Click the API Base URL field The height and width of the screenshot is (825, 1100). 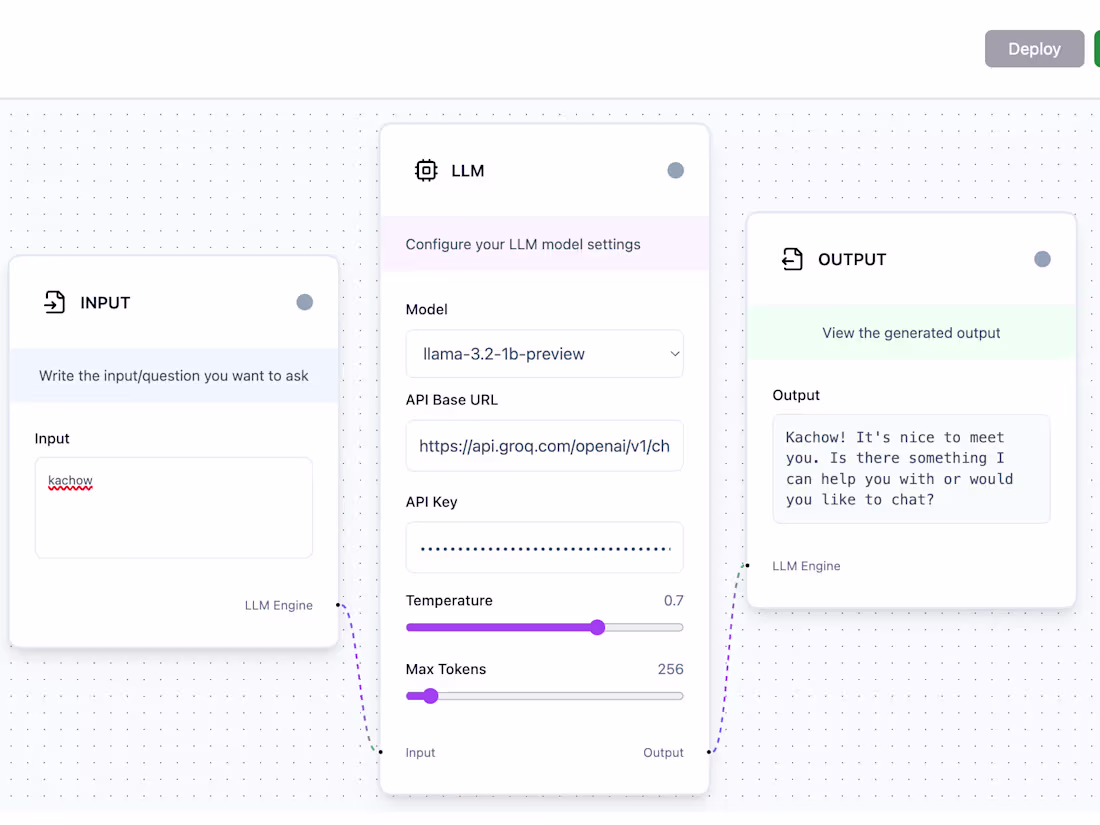point(544,446)
